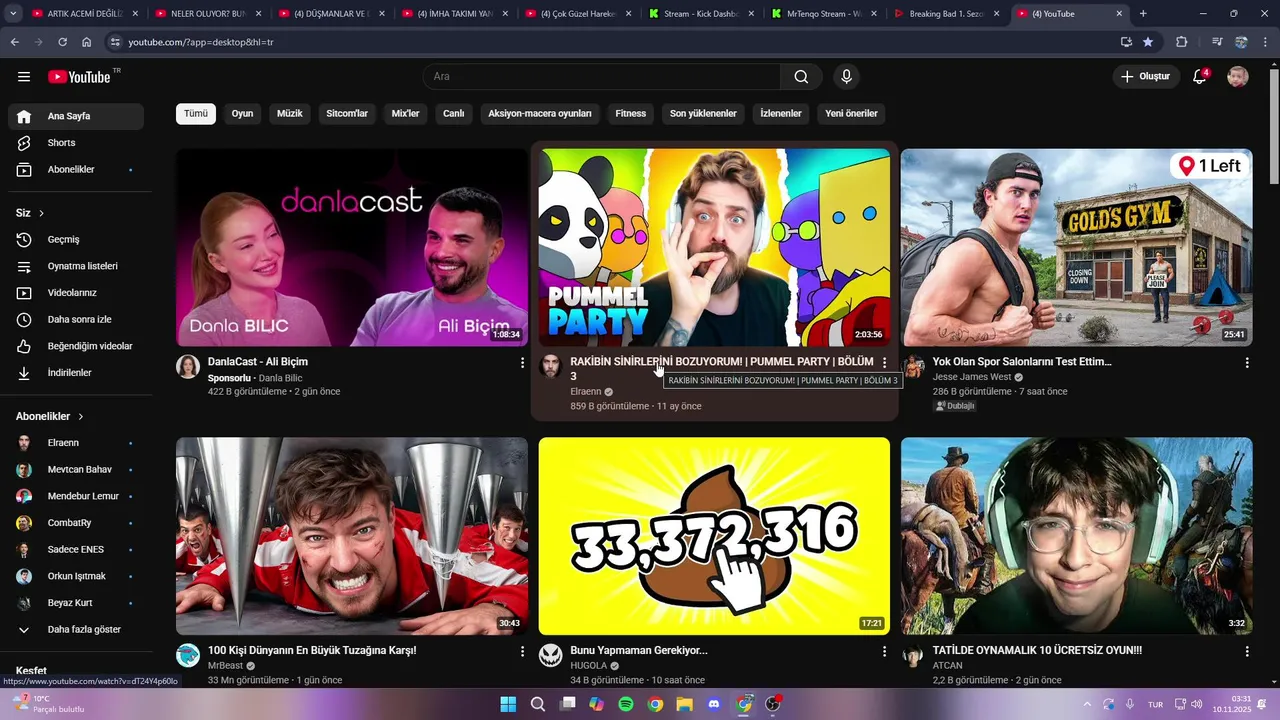Open Discord from the taskbar
1280x720 pixels.
(714, 704)
